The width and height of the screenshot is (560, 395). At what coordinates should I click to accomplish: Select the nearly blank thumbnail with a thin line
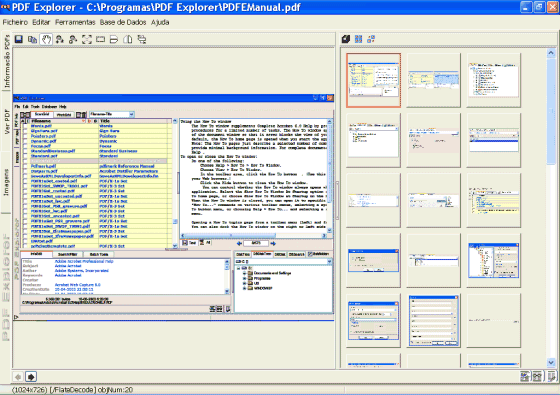click(493, 320)
